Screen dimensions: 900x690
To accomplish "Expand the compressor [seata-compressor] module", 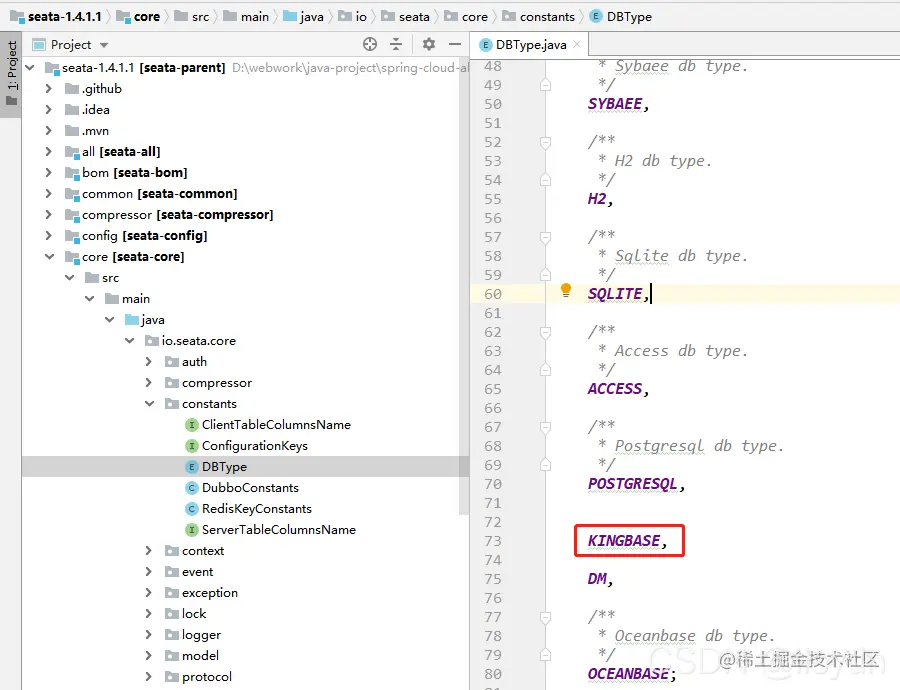I will pos(49,215).
